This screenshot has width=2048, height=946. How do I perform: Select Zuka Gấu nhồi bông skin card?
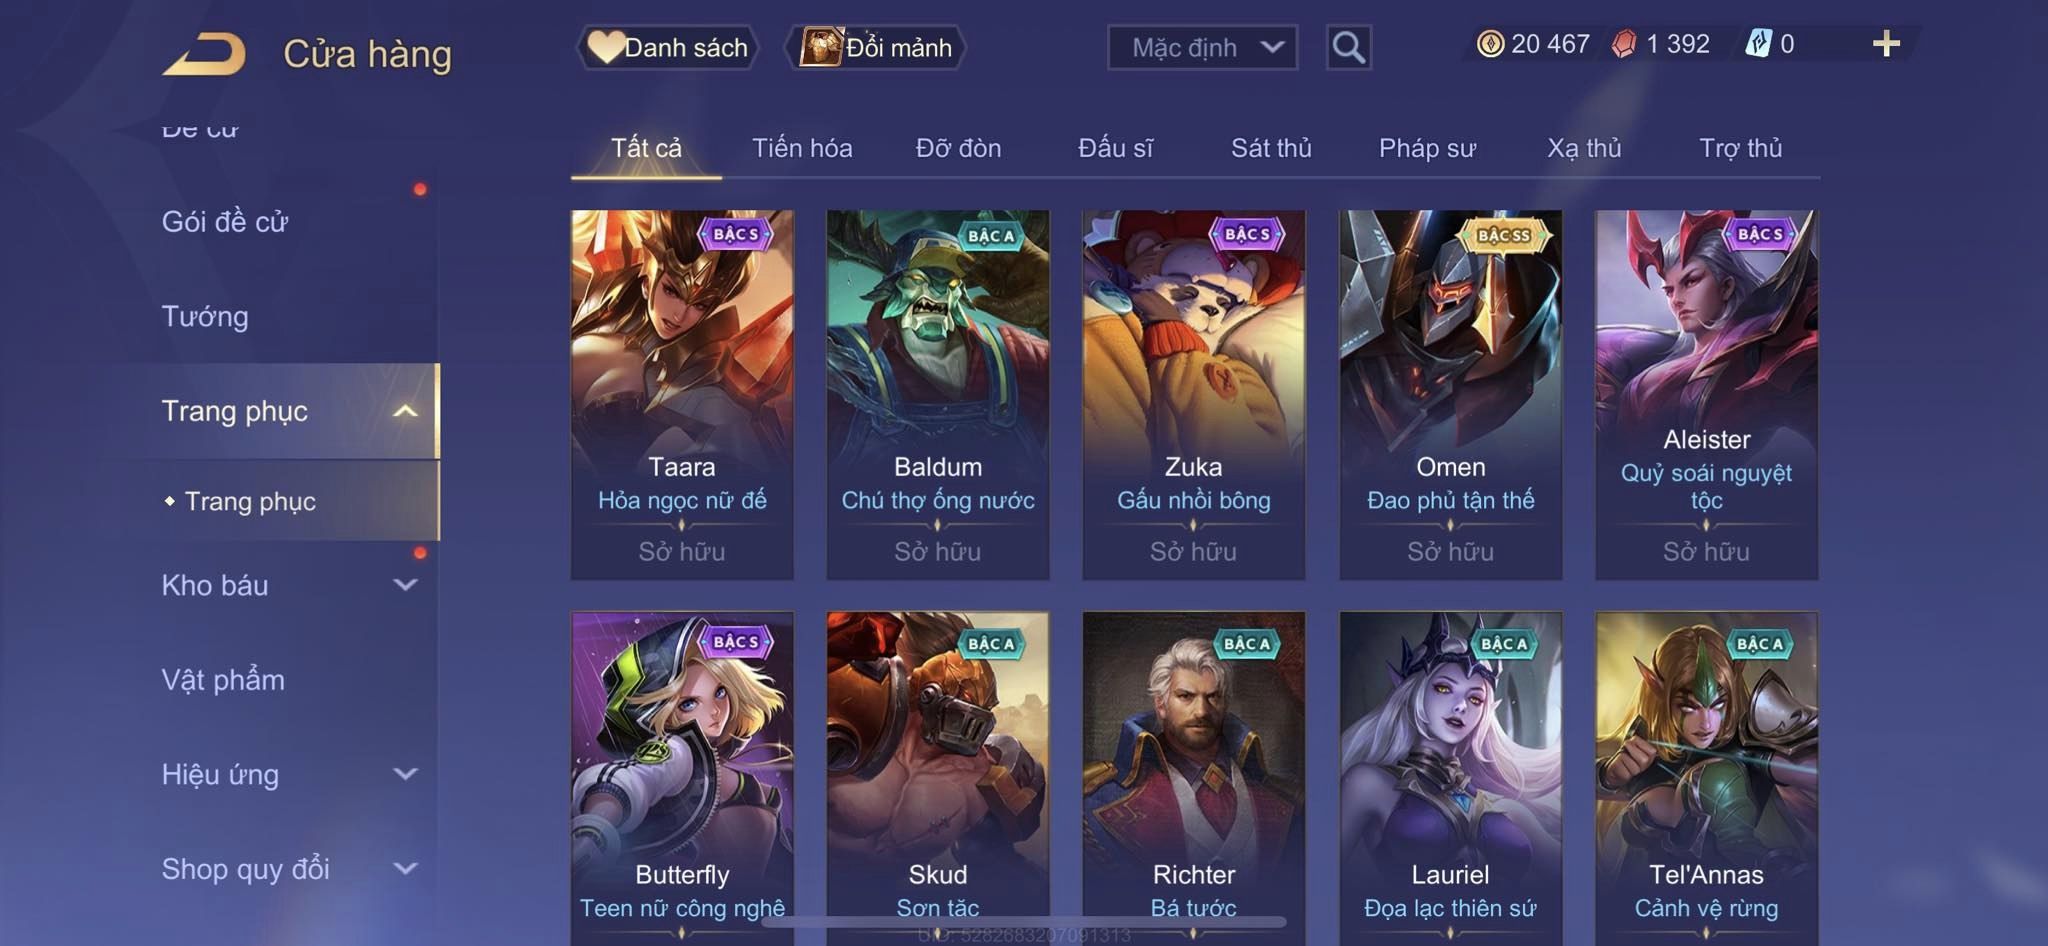tap(1193, 395)
